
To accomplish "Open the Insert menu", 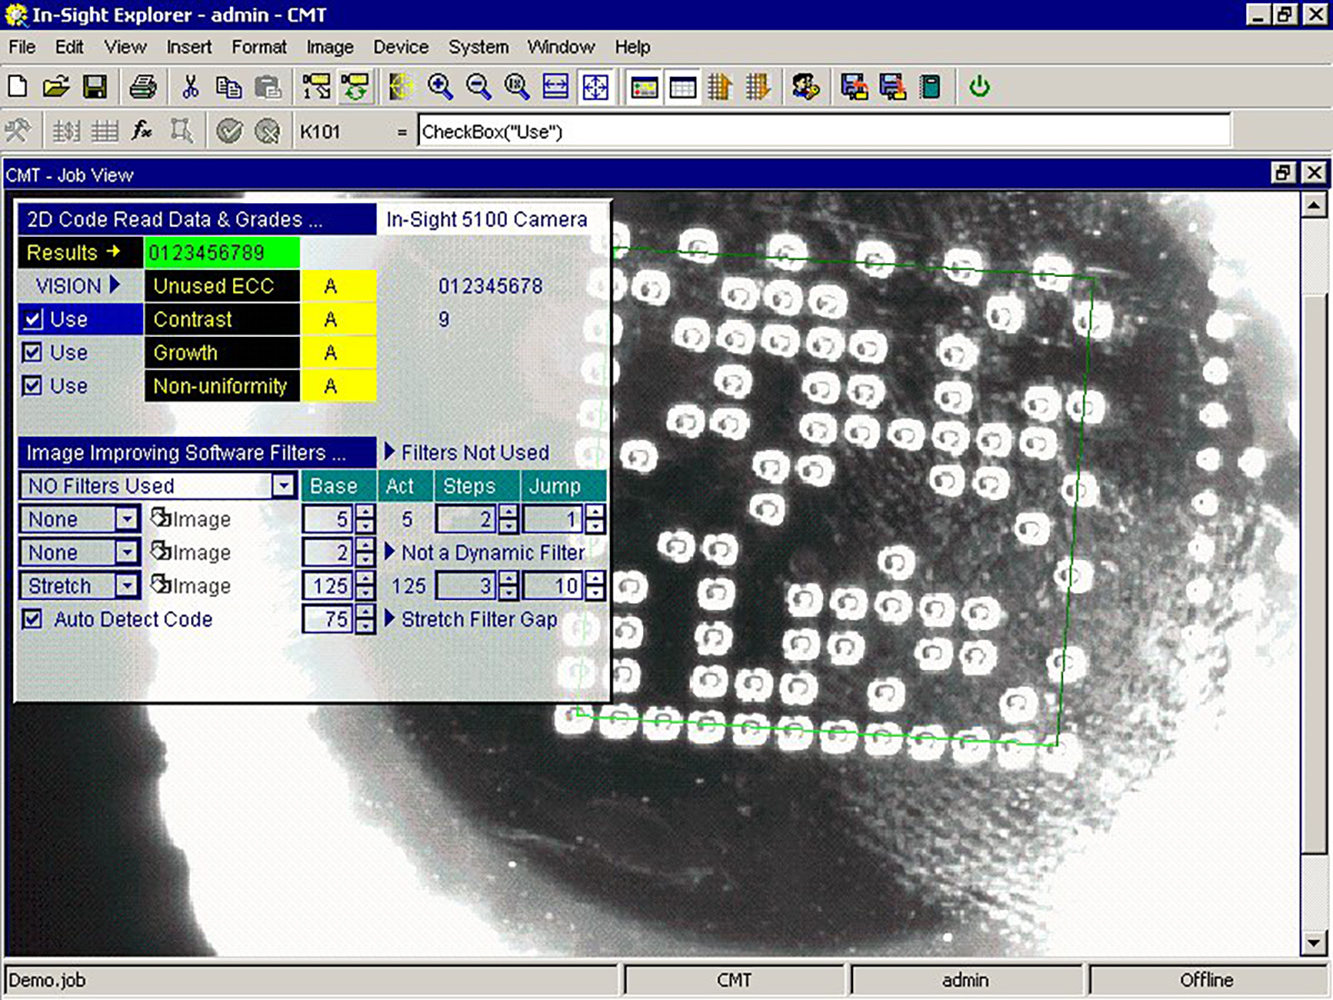I will 189,47.
